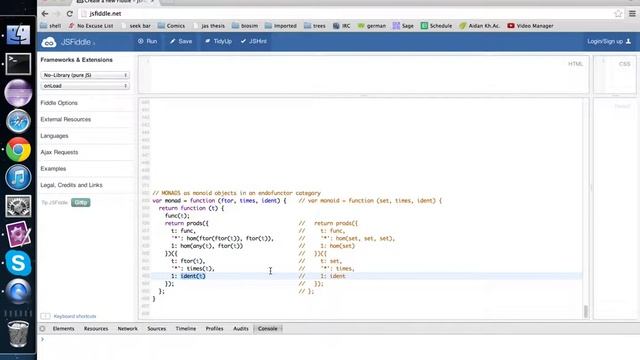This screenshot has width=640, height=360.
Task: Switch to Audits devtools tab
Action: 241,329
